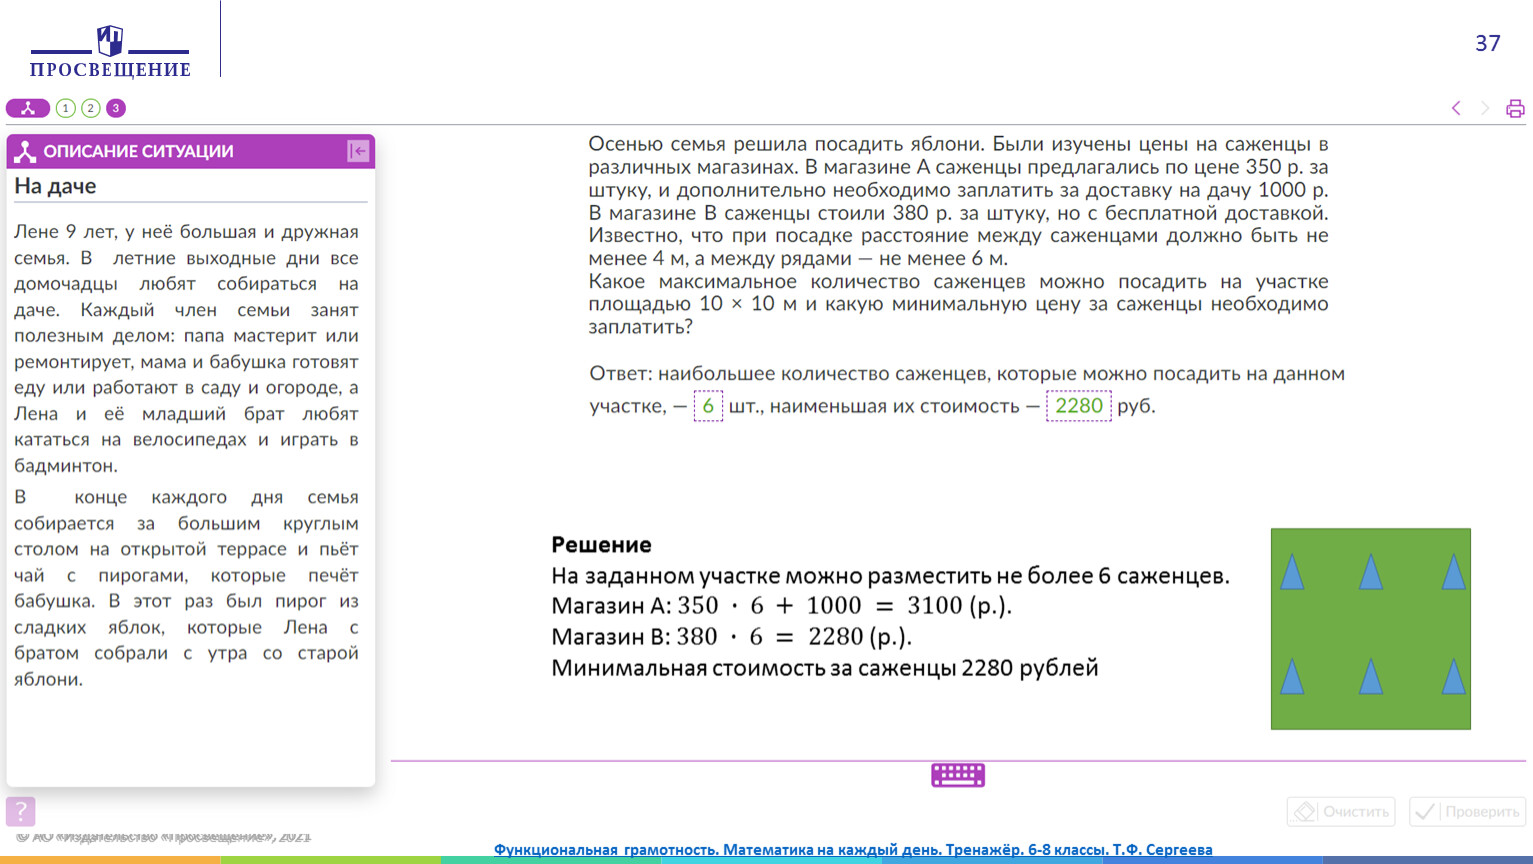Image resolution: width=1533 pixels, height=864 pixels.
Task: Go to task number 2
Action: coord(91,108)
